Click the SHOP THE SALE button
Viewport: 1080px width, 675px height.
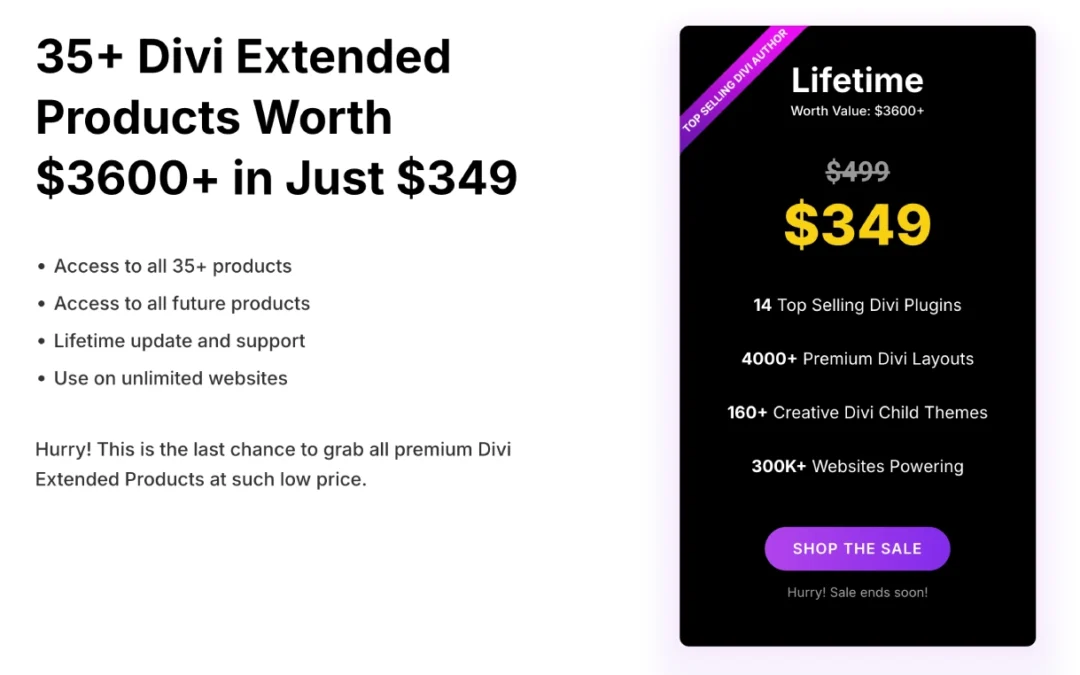(x=857, y=549)
